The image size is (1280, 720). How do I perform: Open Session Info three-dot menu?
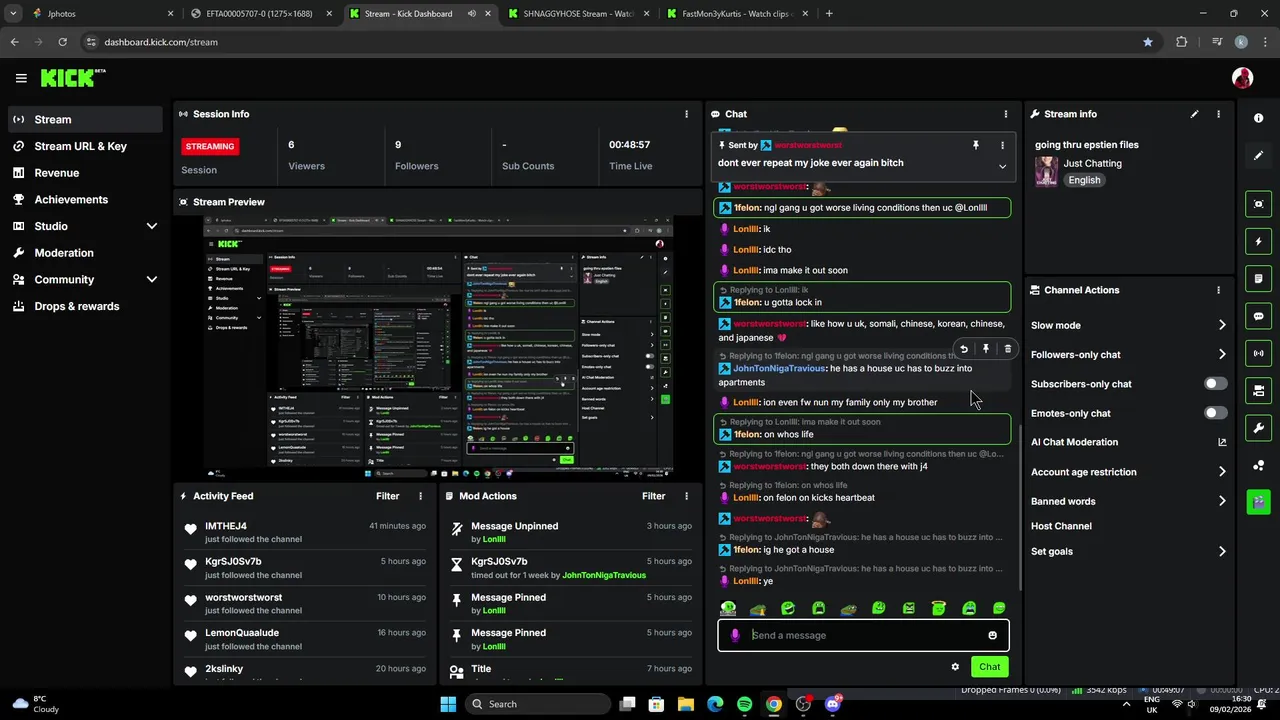point(686,114)
